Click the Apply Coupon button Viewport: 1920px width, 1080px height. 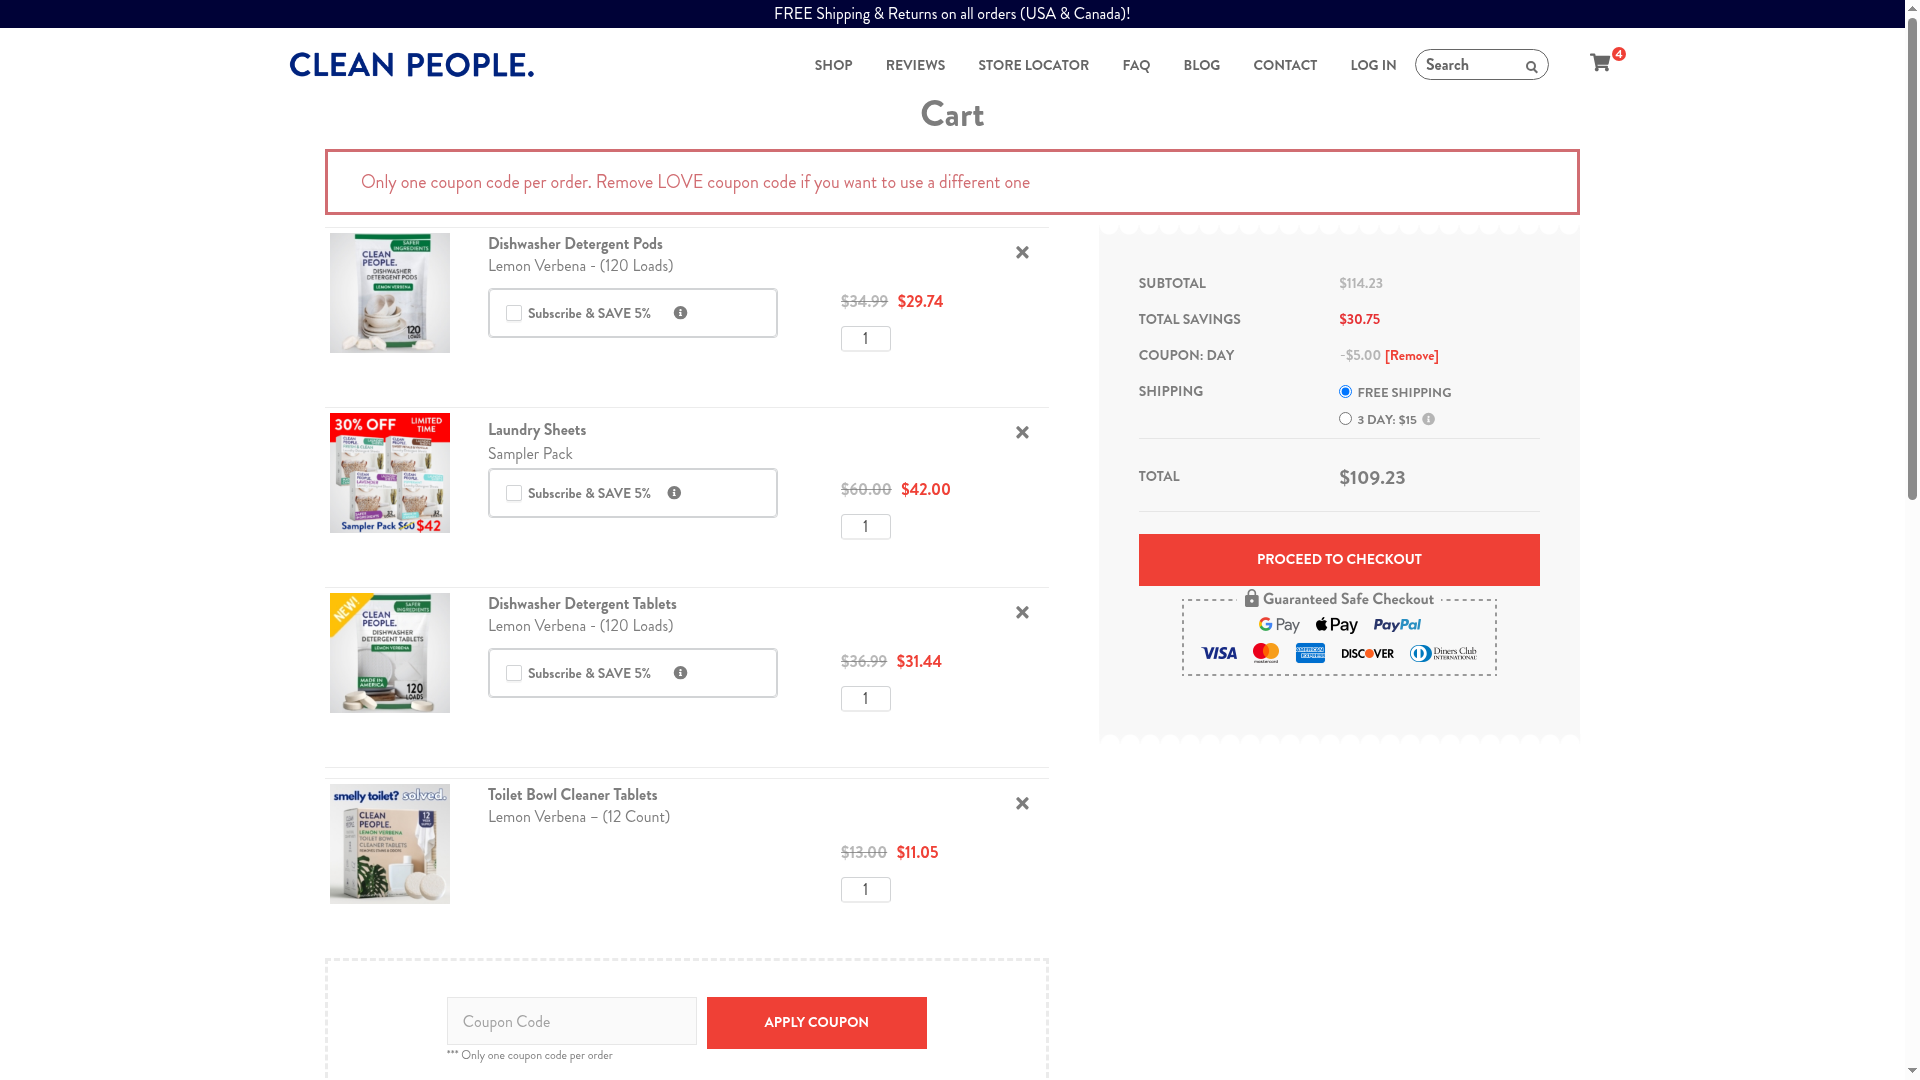tap(816, 1023)
